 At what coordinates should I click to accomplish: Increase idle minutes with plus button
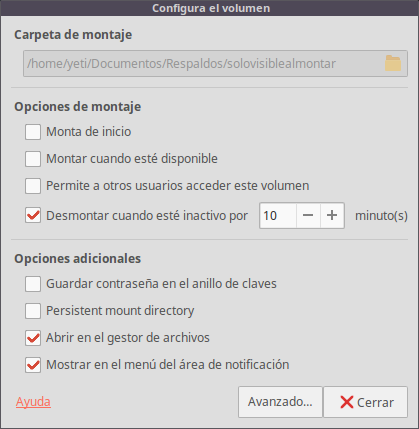pyautogui.click(x=332, y=215)
